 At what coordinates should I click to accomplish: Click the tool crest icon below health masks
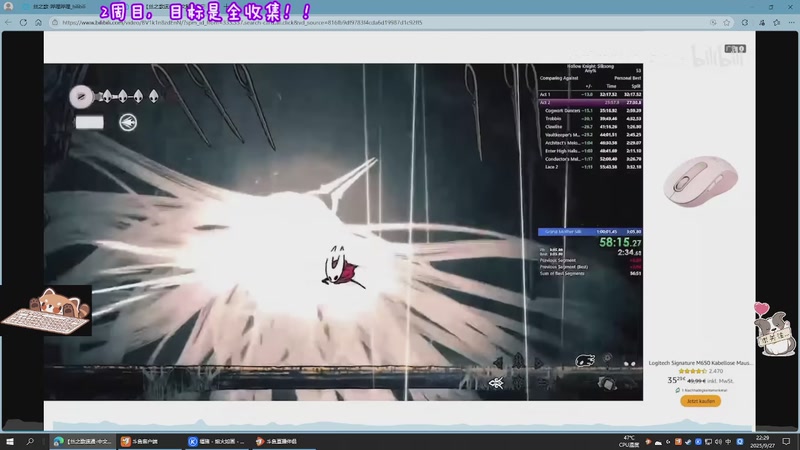[x=128, y=122]
